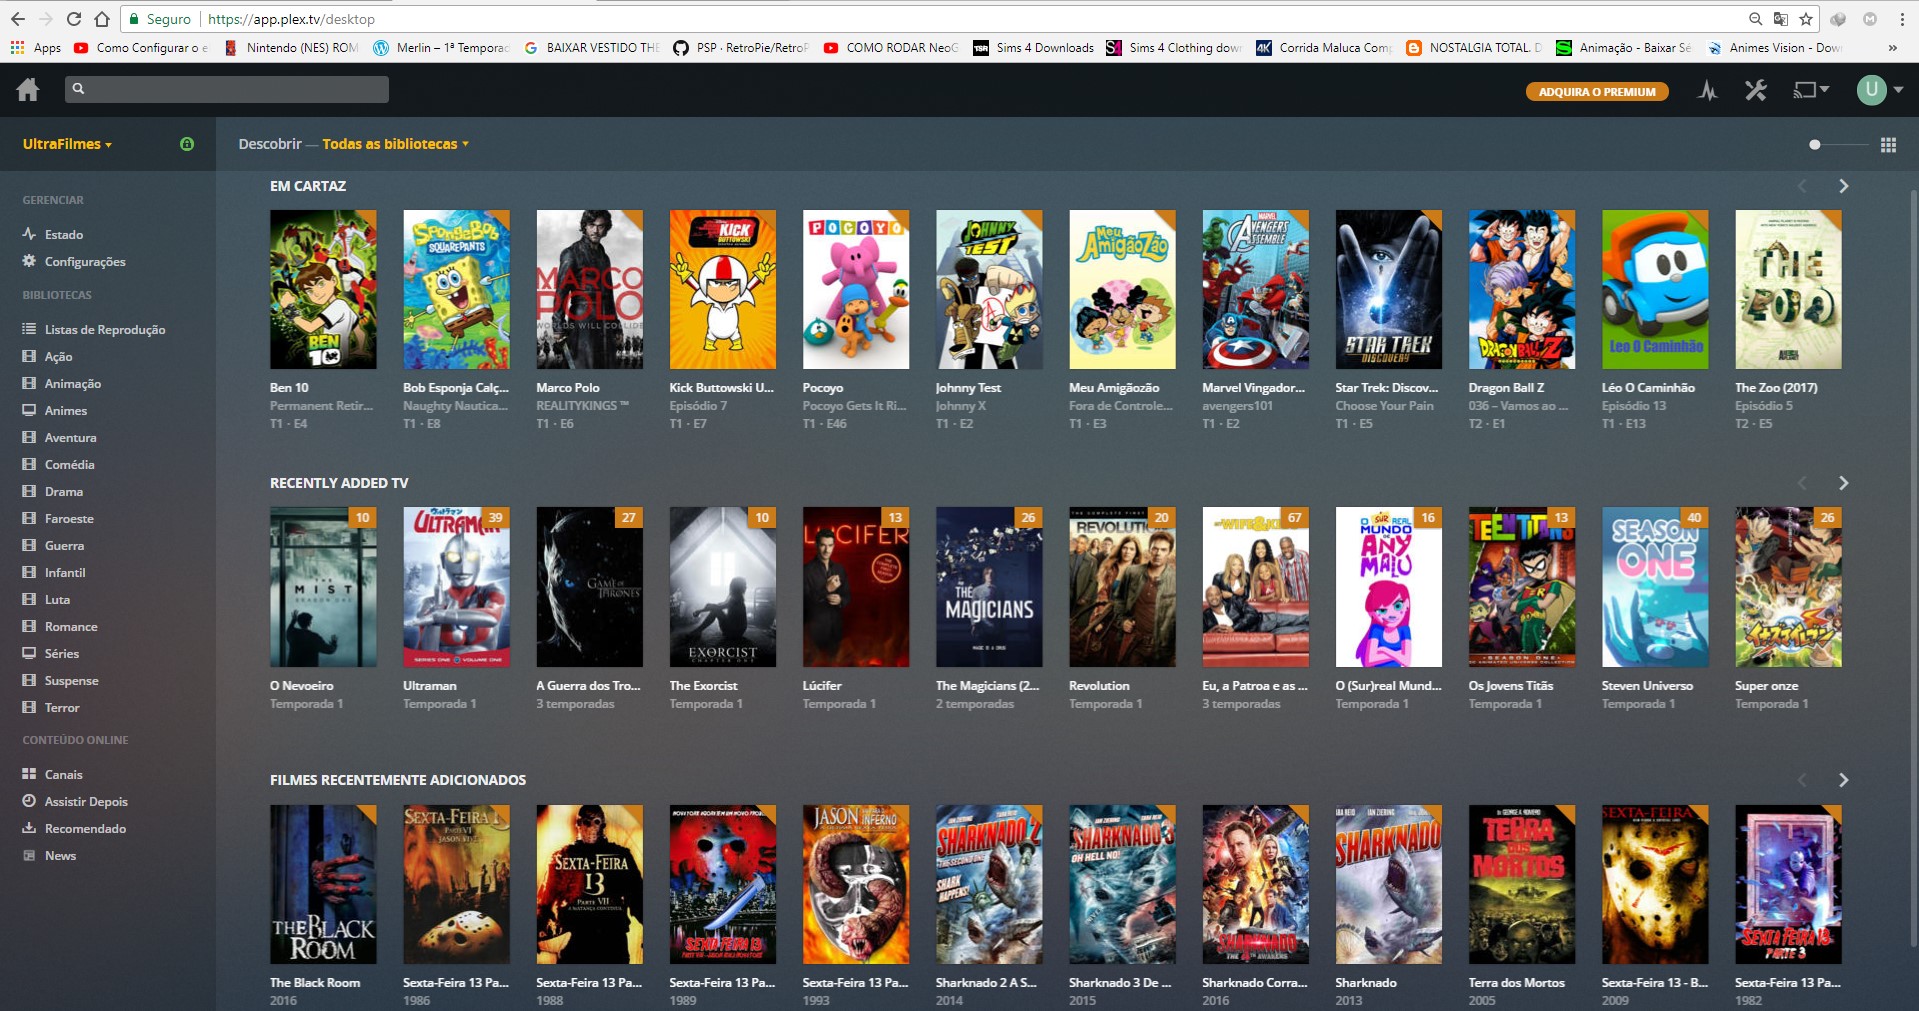1919x1011 pixels.
Task: Open The Magicians poster
Action: [989, 587]
